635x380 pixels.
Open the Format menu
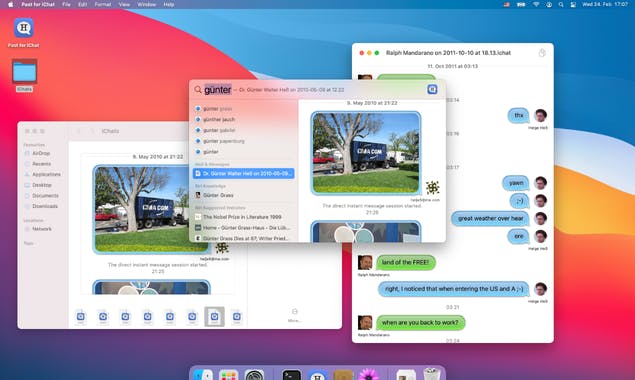coord(103,4)
